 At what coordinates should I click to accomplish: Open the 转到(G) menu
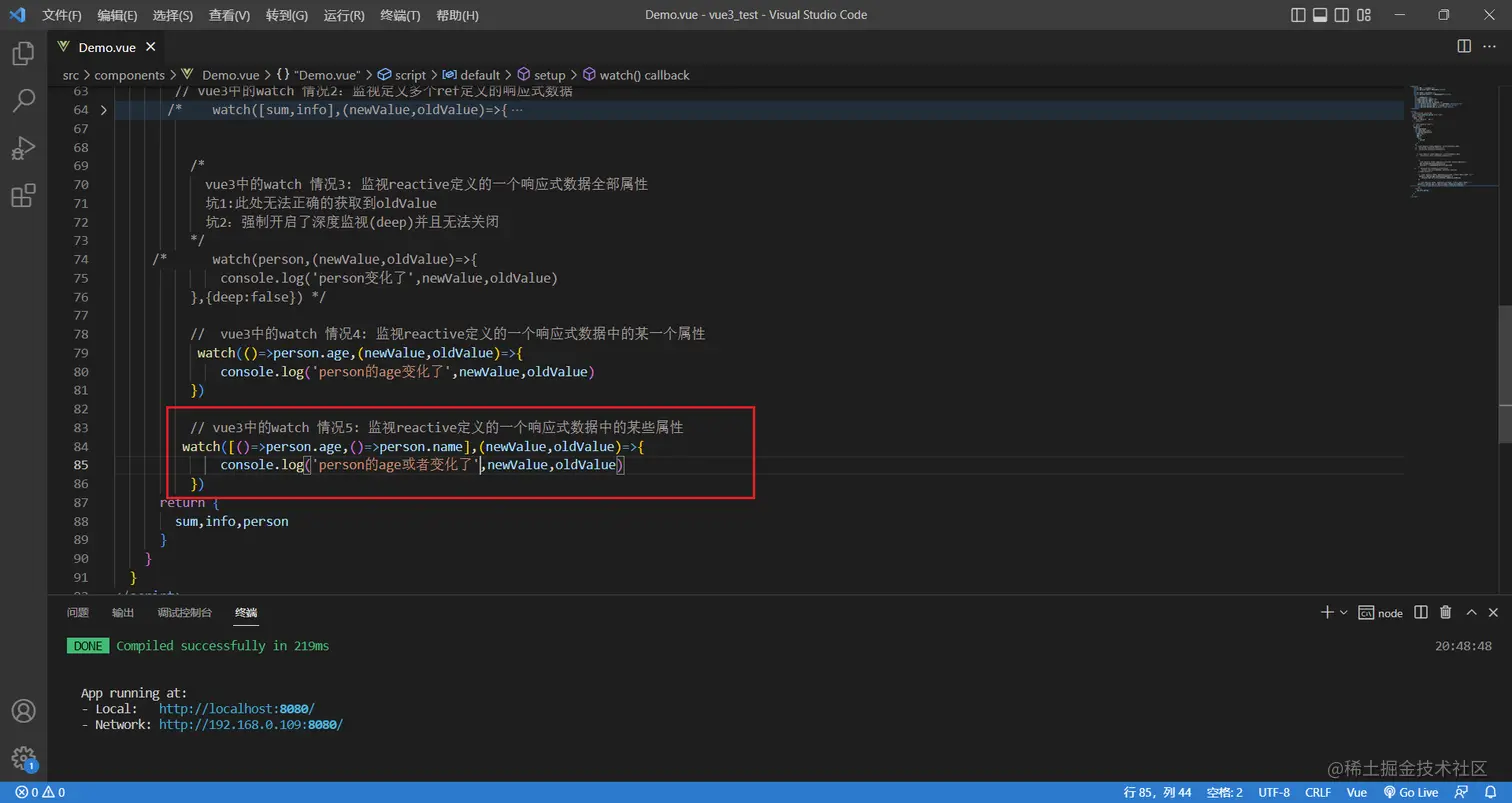click(287, 15)
